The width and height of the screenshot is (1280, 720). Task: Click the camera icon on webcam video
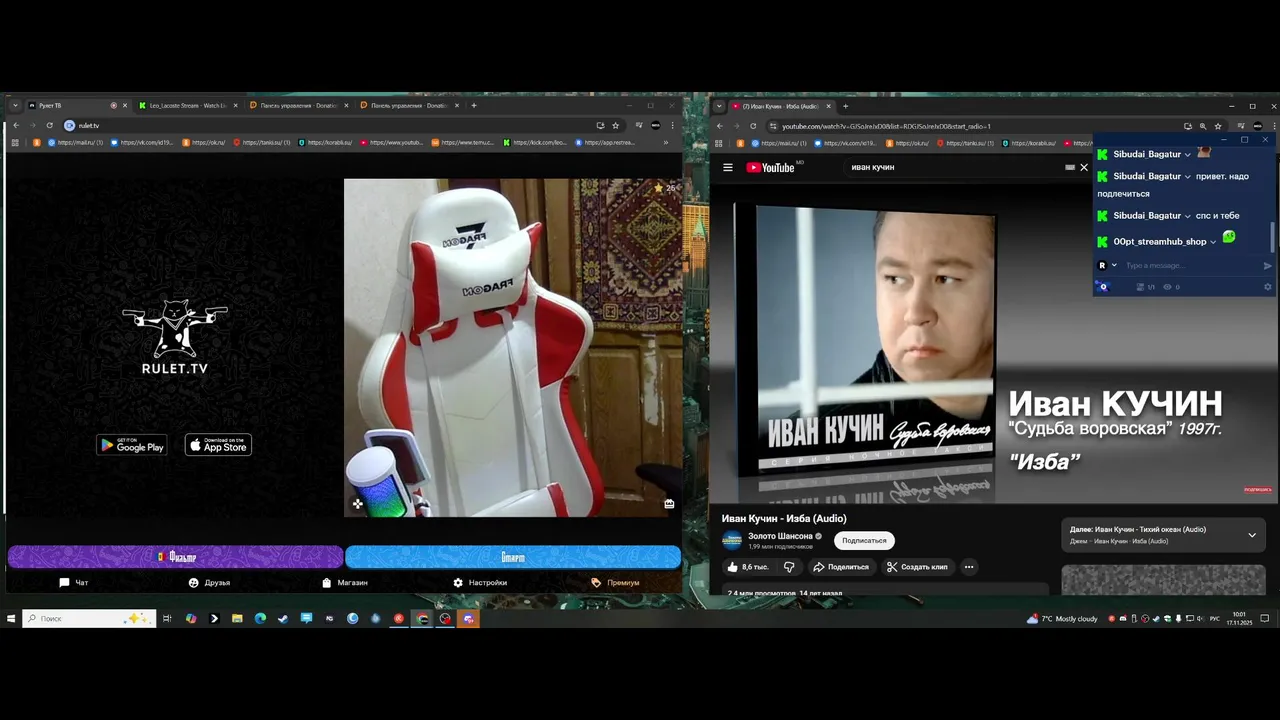click(669, 504)
